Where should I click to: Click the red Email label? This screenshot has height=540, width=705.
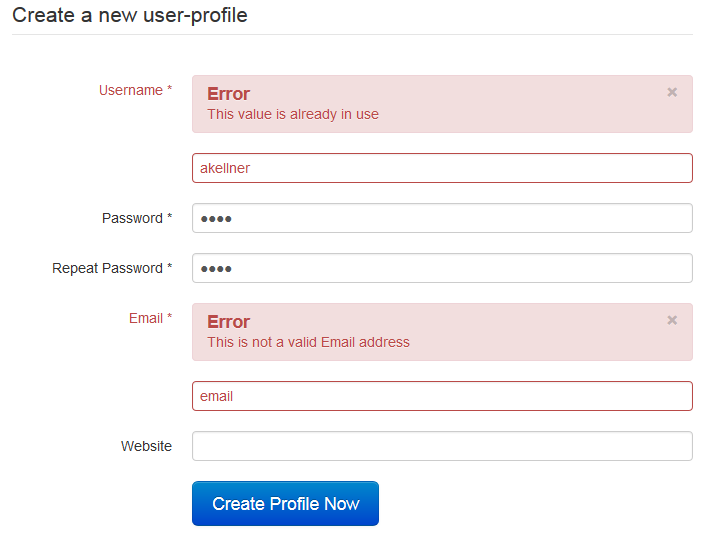pyautogui.click(x=145, y=318)
